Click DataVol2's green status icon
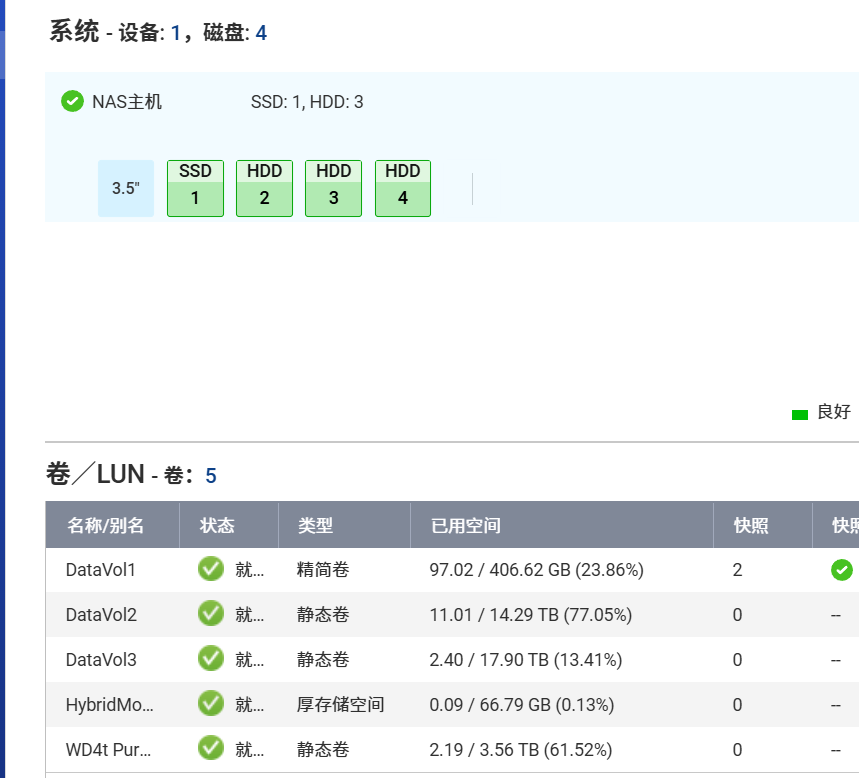Screen dimensions: 859x778 (x=210, y=614)
